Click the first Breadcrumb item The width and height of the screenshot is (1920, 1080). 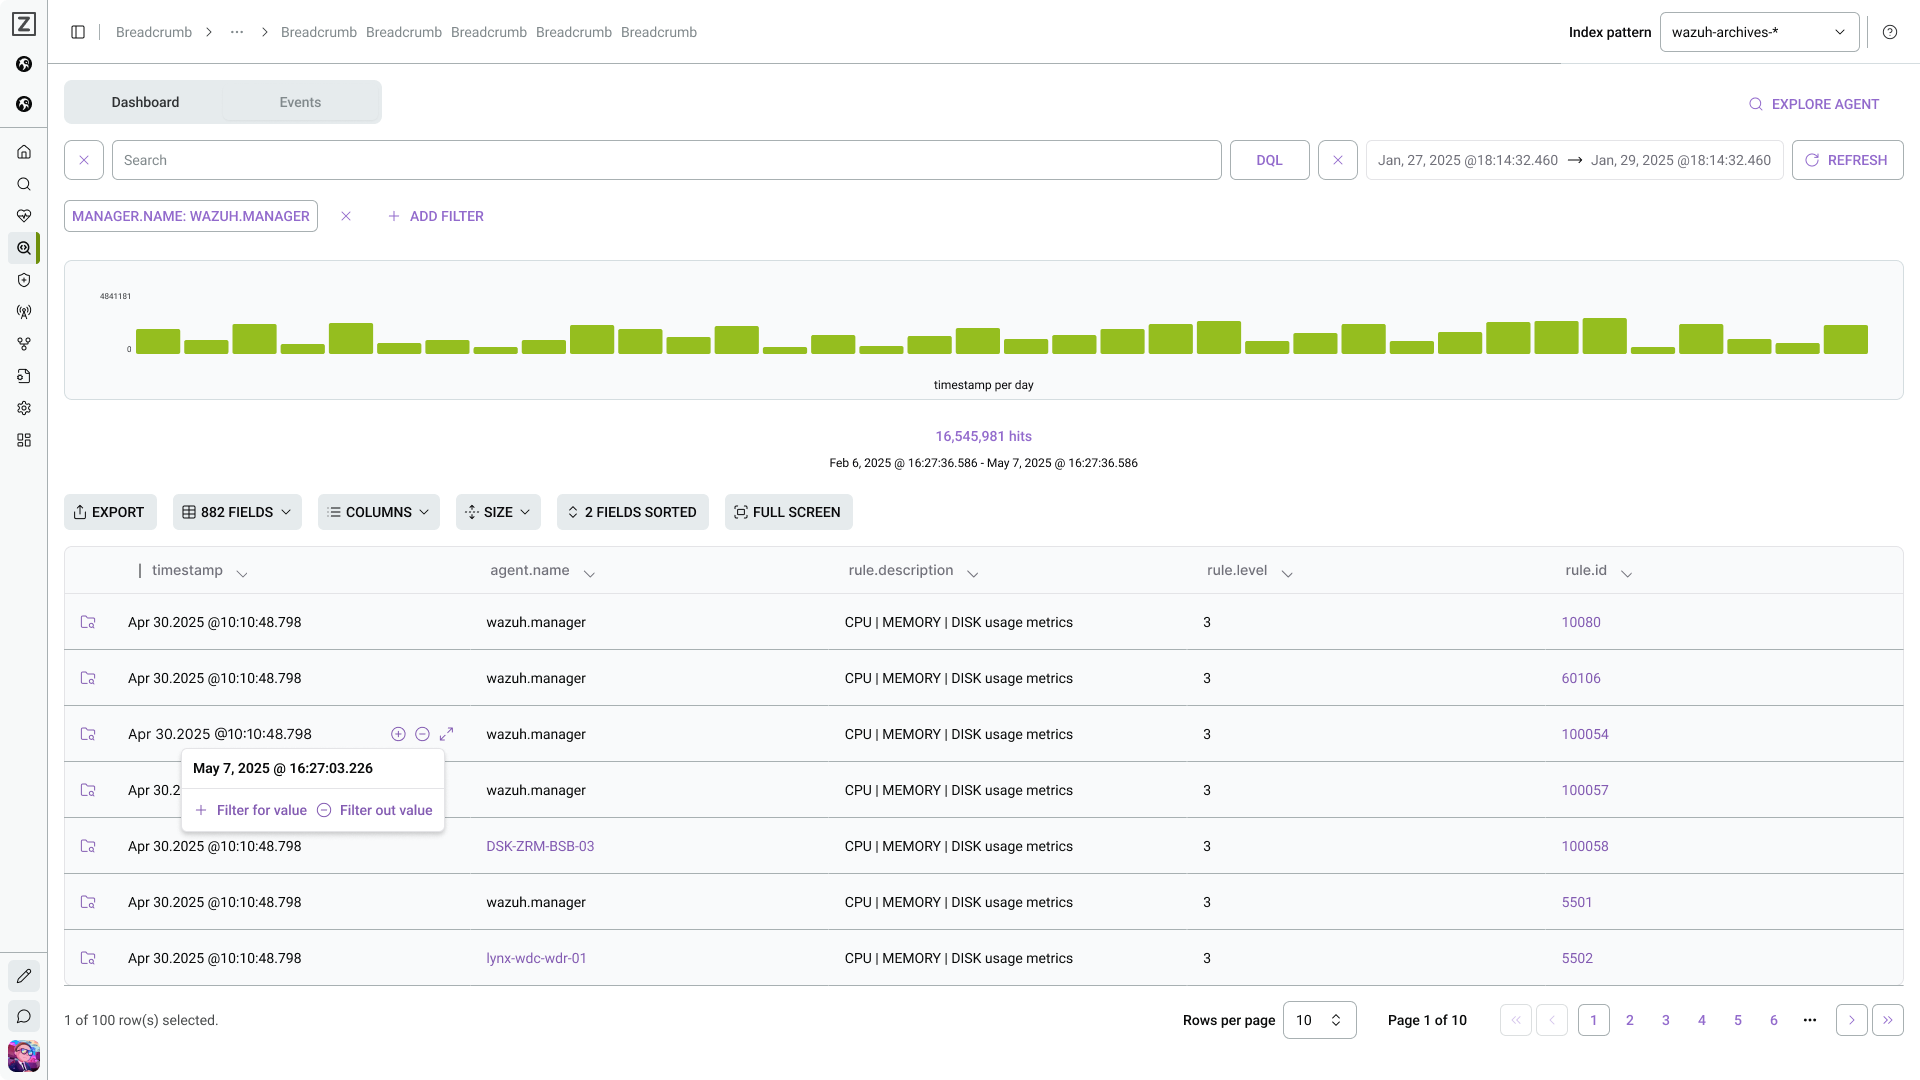154,32
